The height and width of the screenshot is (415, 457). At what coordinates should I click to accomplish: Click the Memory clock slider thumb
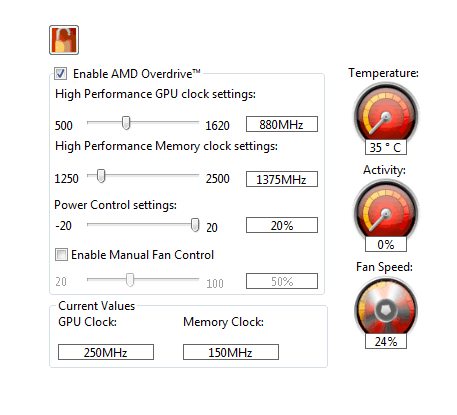pyautogui.click(x=101, y=176)
